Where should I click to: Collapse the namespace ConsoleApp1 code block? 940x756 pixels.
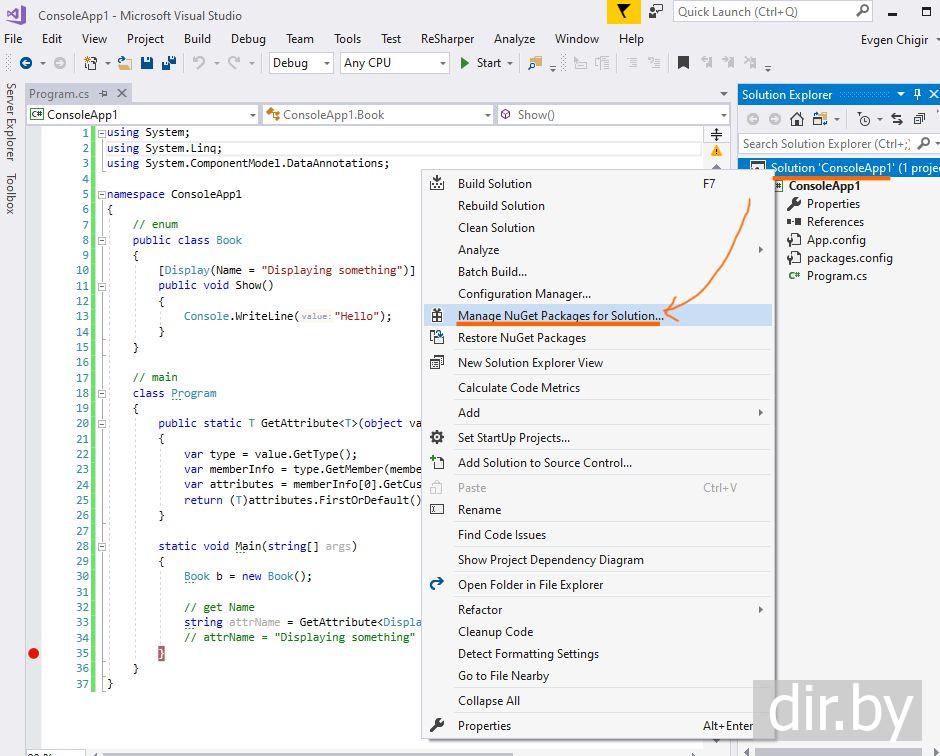coord(101,194)
